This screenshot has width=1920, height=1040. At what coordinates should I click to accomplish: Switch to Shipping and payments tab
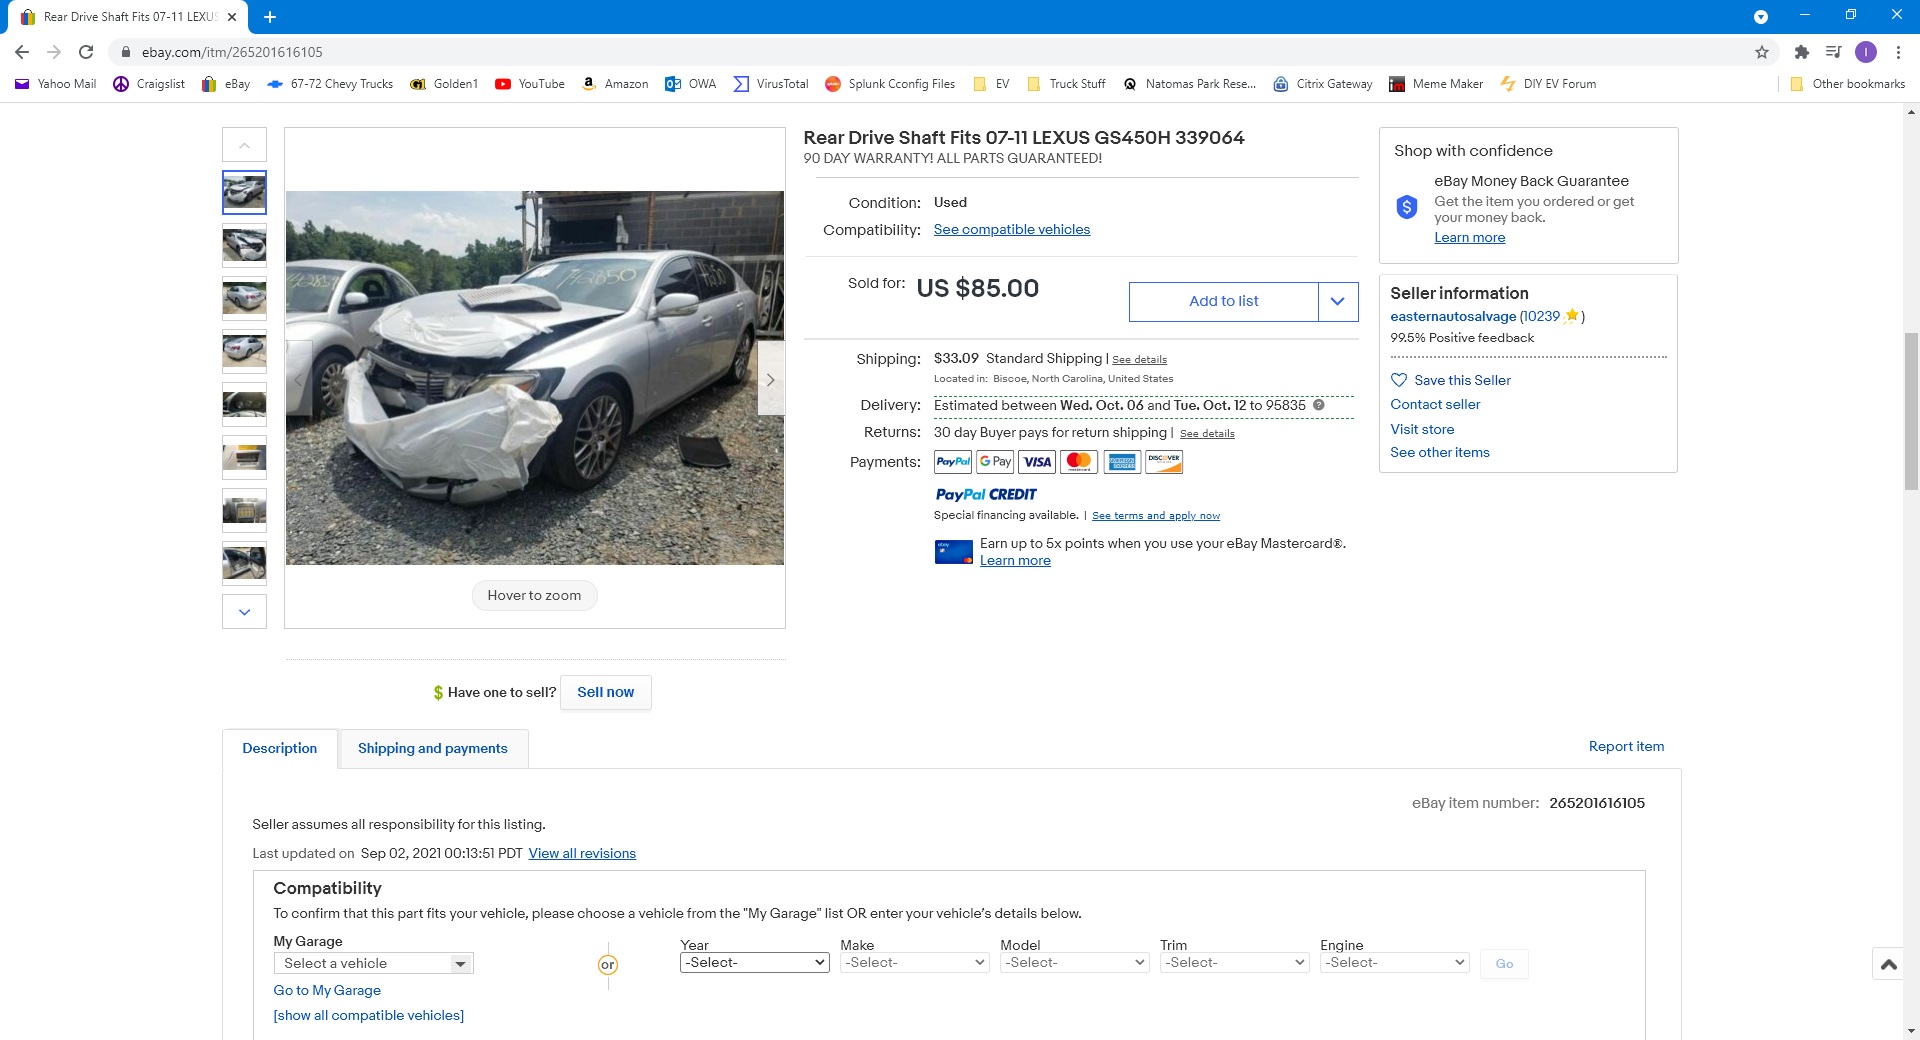coord(432,748)
